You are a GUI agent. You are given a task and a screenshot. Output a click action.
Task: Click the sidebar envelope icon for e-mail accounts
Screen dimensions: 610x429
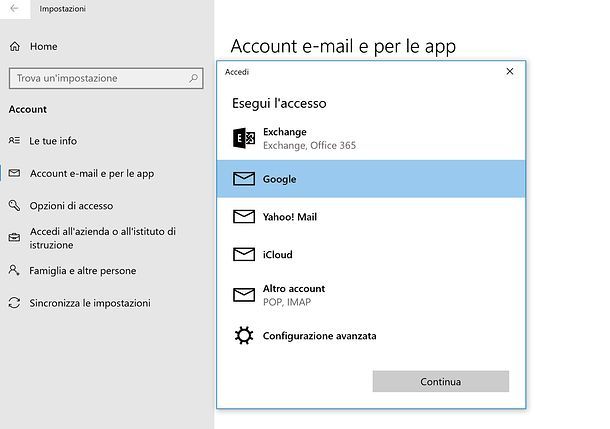[14, 173]
